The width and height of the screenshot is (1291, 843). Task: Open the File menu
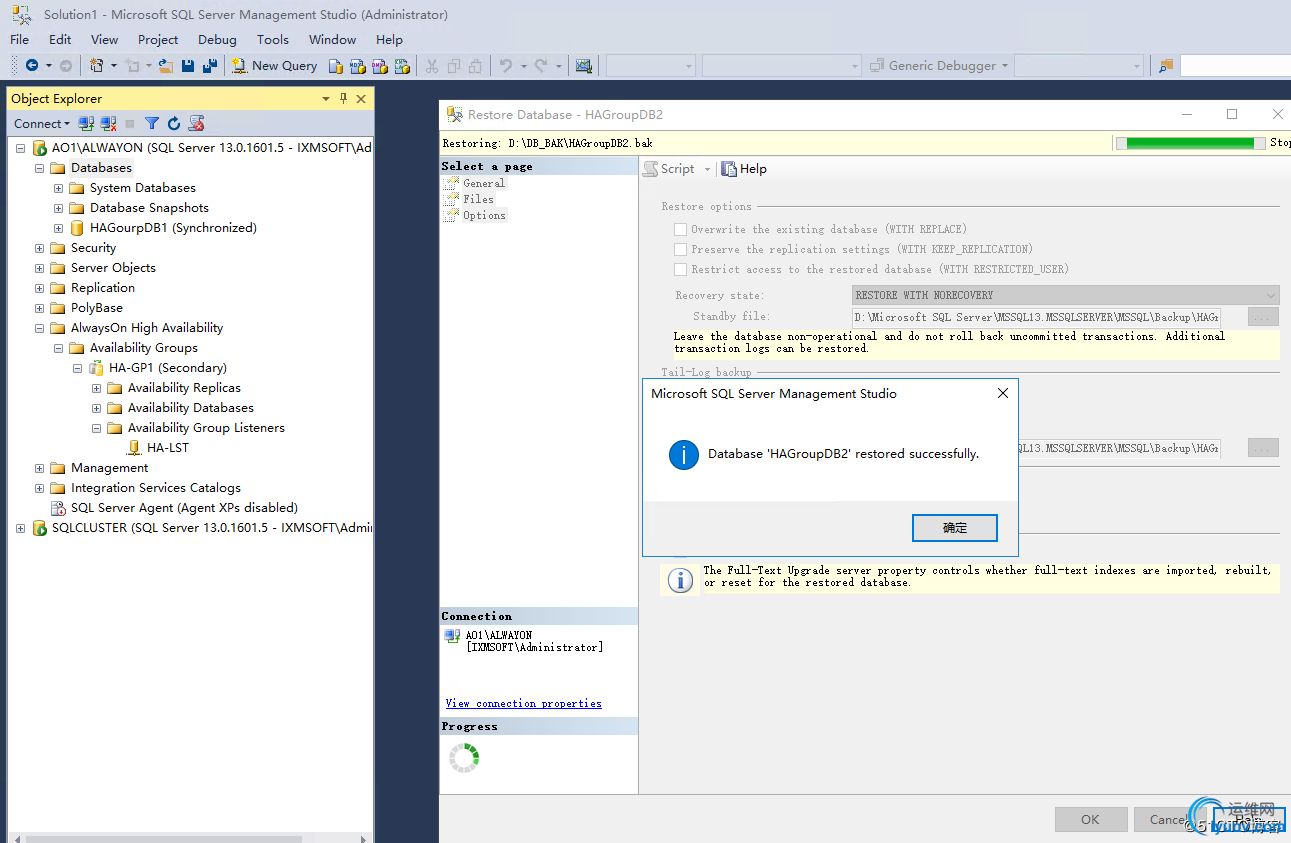19,39
